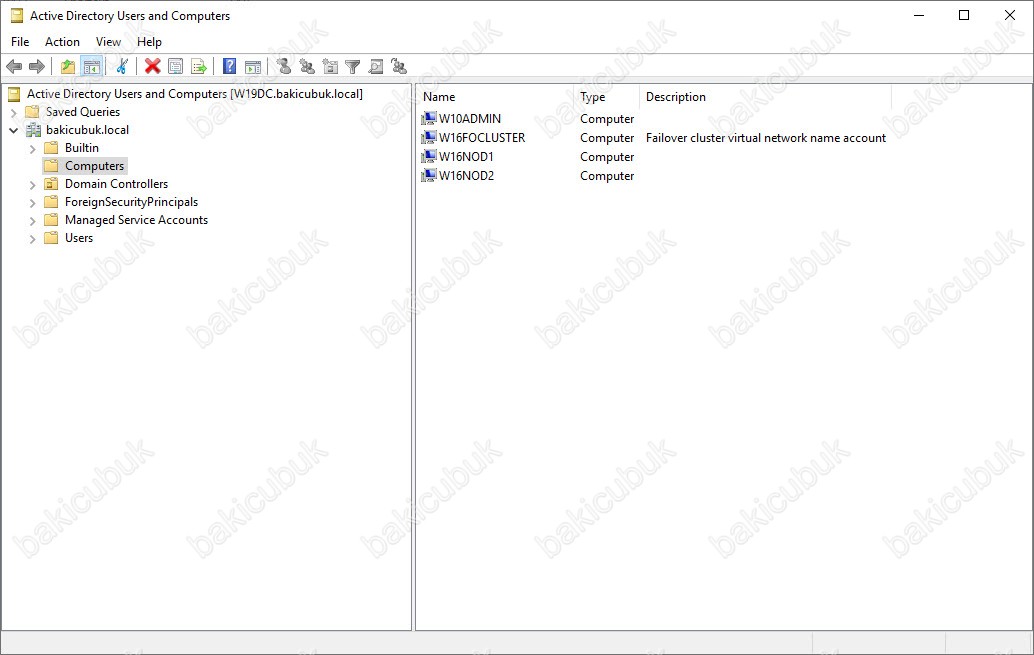Select the root Active Directory Users and Computers node
This screenshot has height=655, width=1034.
[x=195, y=94]
